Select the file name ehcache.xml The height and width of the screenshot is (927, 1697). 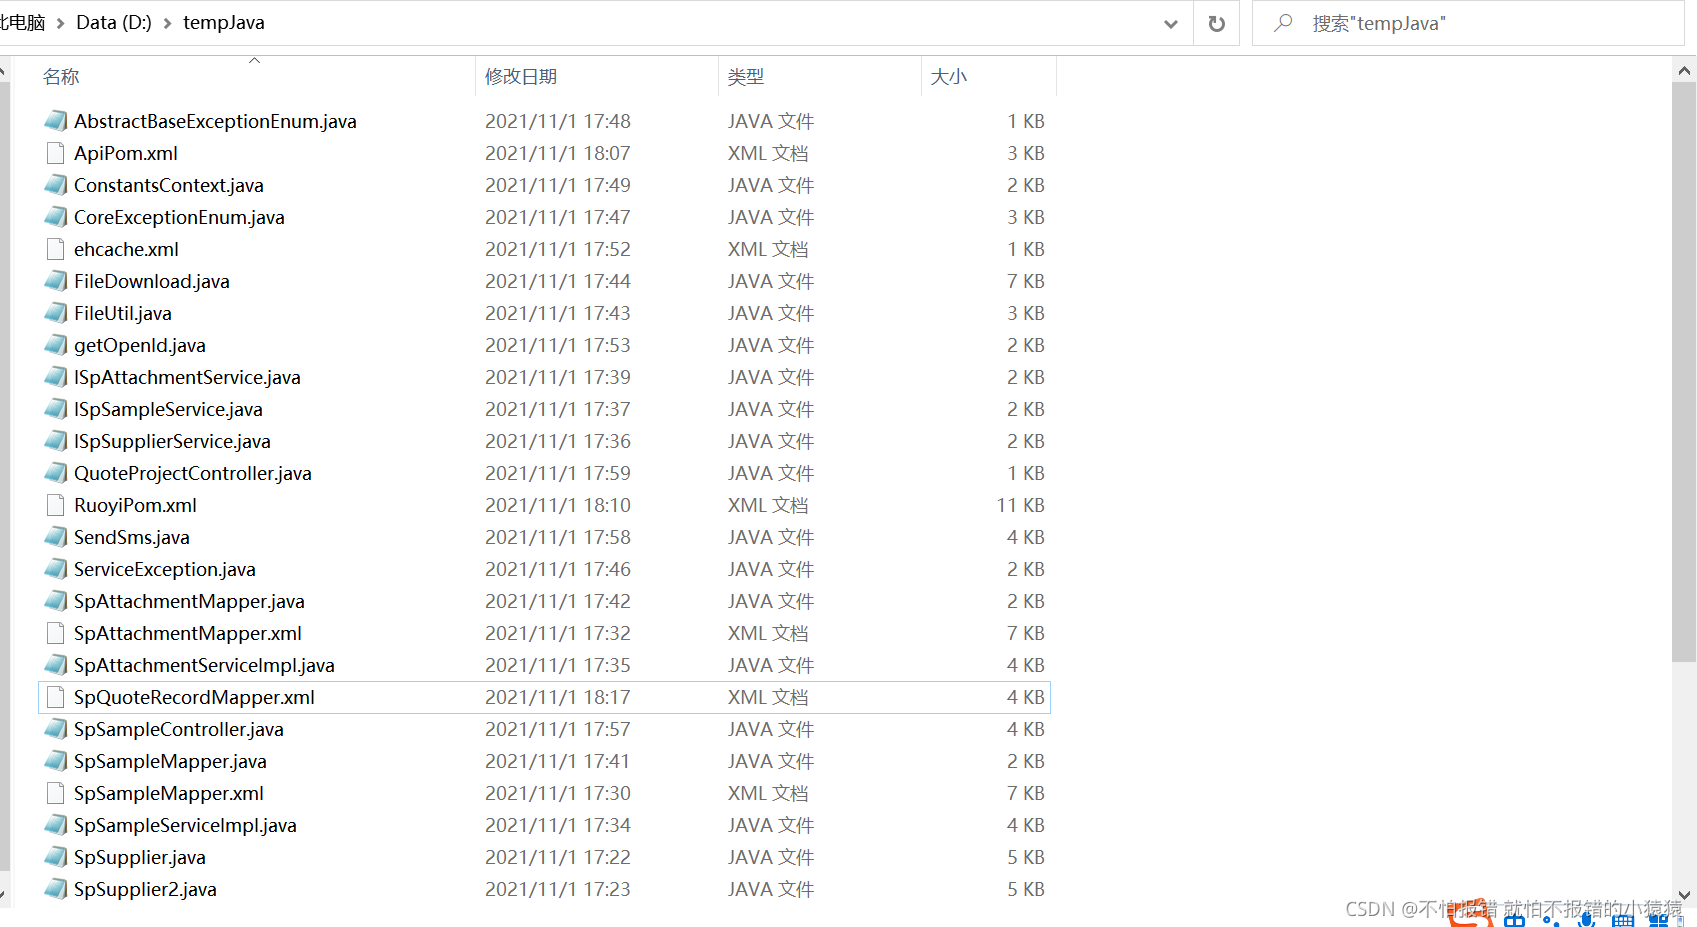click(x=126, y=249)
